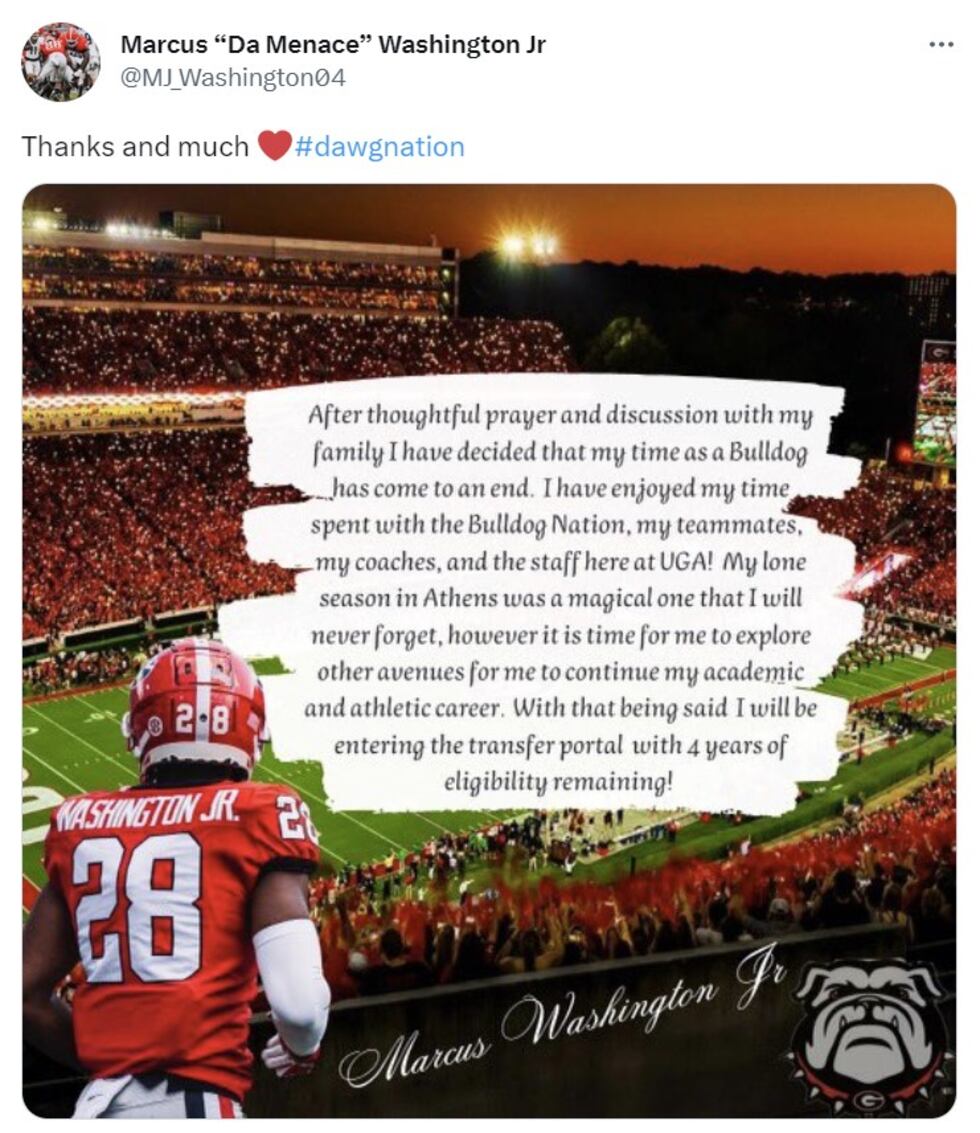Open the #dawgnation hashtag link
The height and width of the screenshot is (1133, 980).
(x=379, y=147)
